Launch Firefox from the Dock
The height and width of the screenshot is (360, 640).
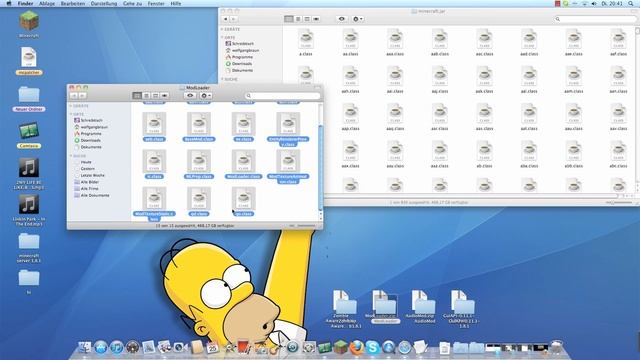click(356, 347)
